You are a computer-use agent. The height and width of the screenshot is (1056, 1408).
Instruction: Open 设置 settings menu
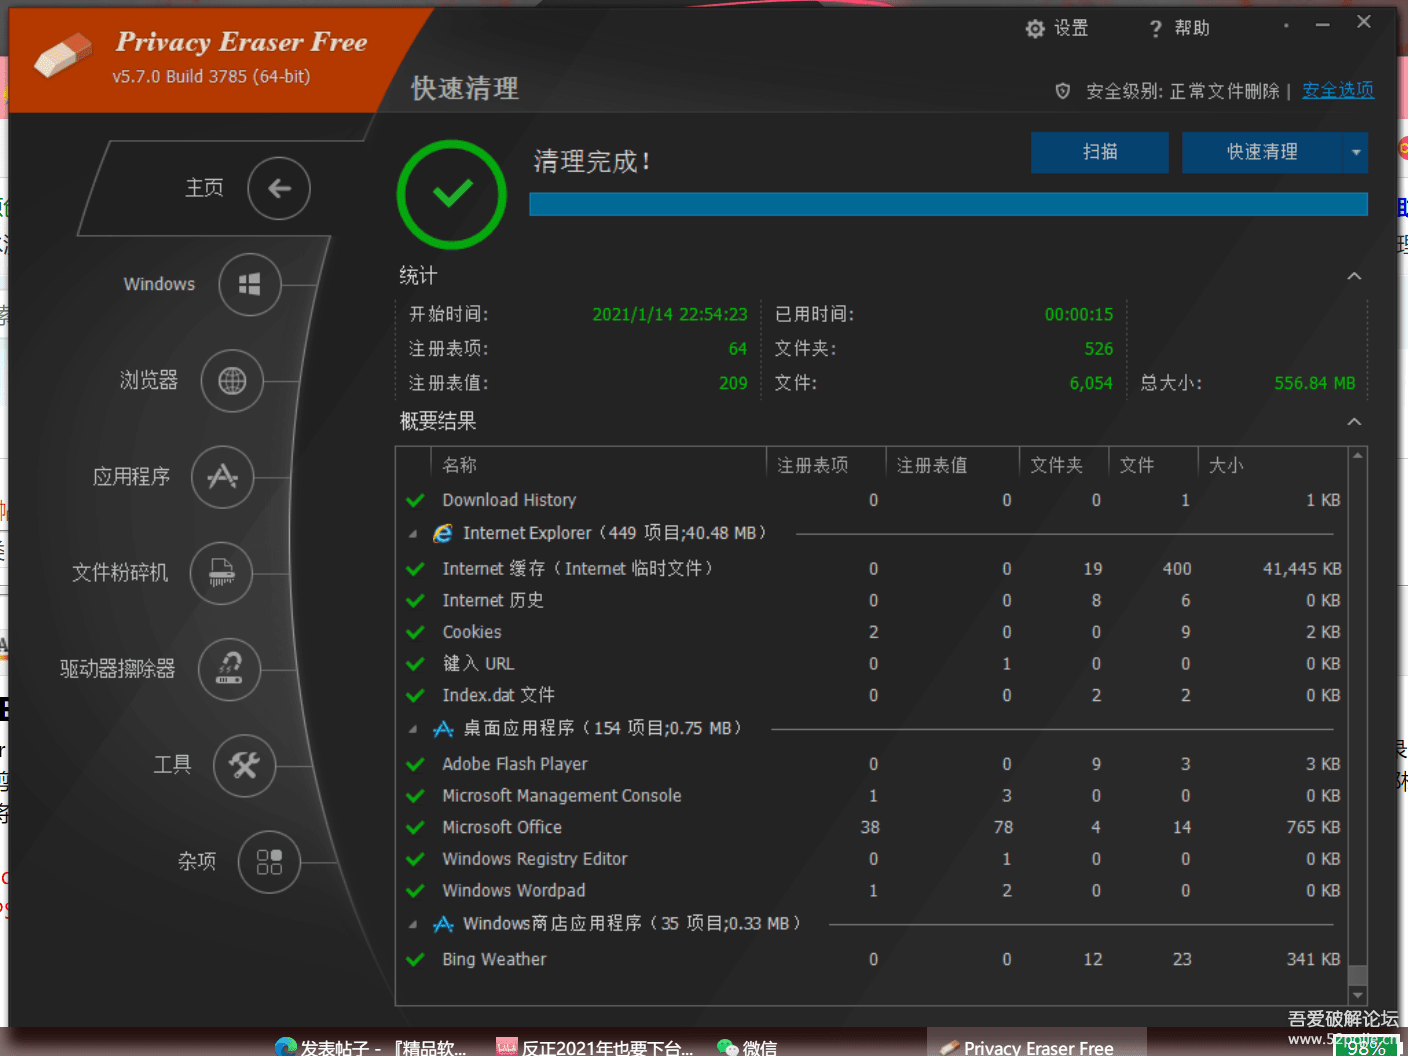1057,28
